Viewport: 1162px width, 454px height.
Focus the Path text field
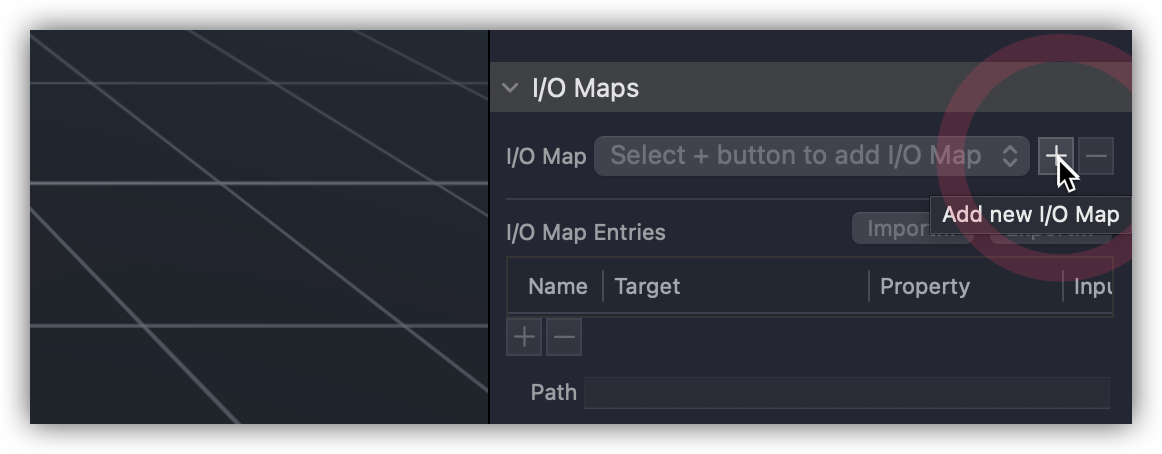pyautogui.click(x=846, y=393)
